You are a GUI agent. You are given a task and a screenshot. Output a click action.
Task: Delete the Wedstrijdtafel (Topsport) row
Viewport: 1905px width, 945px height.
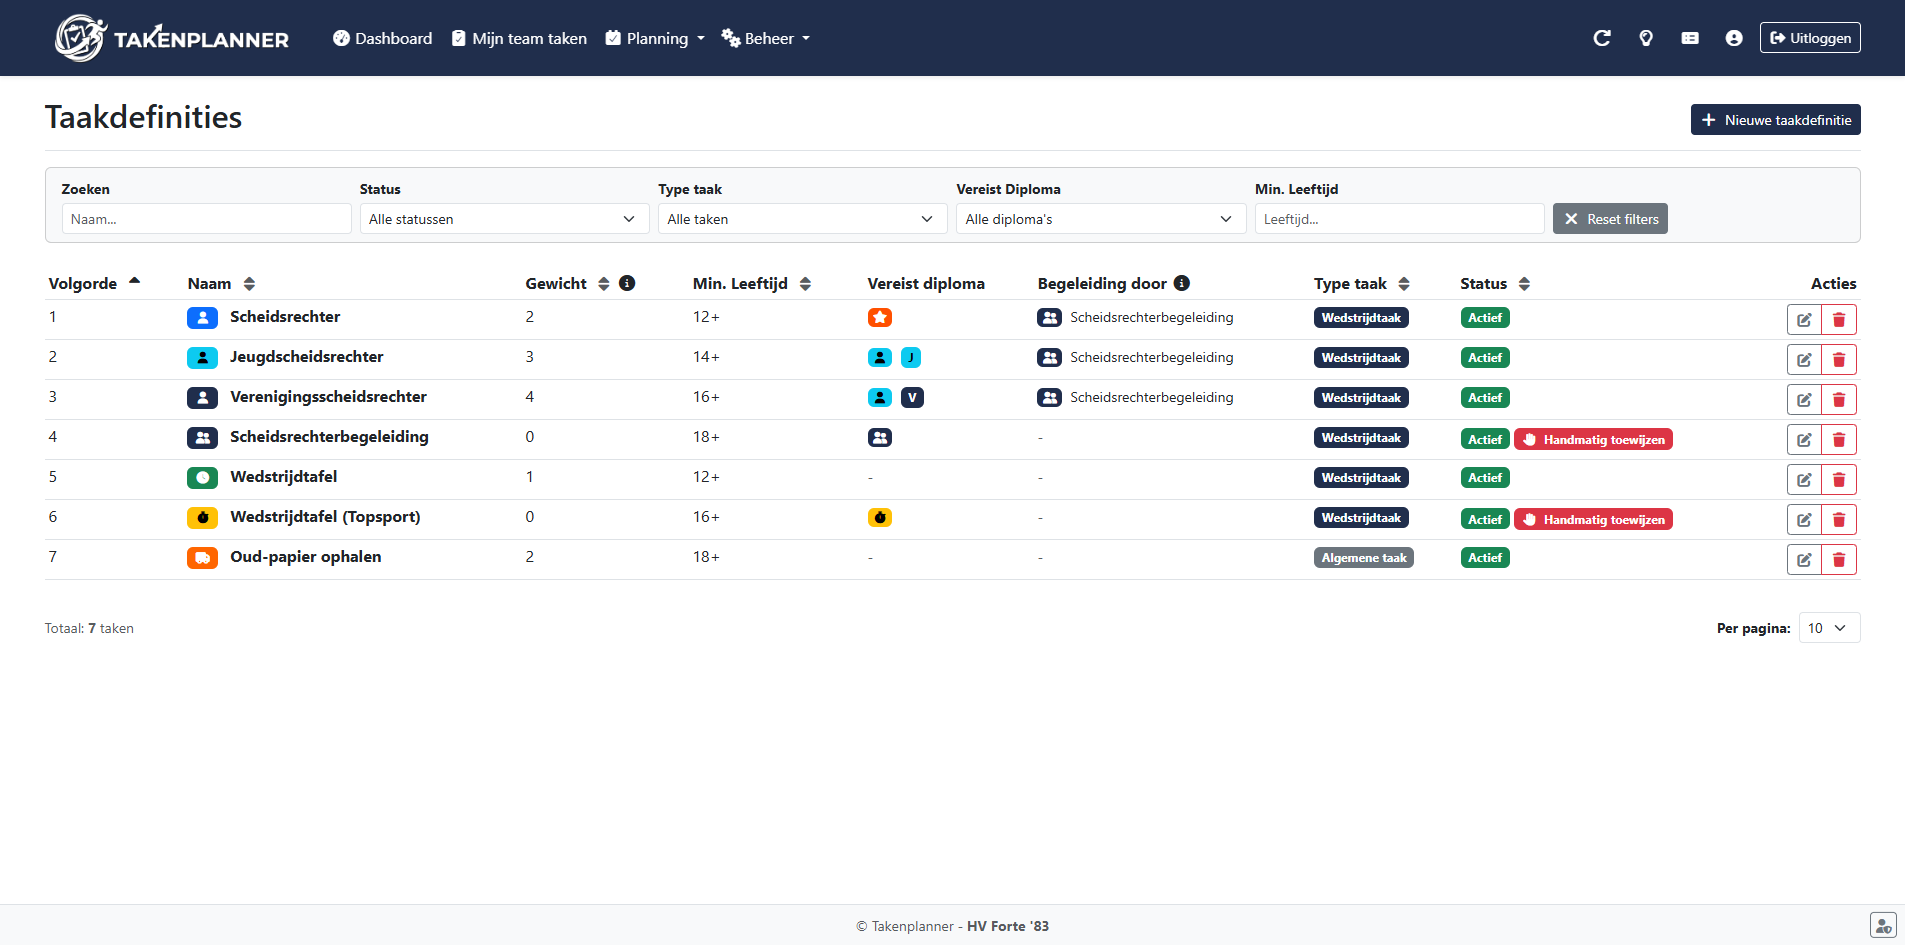(1838, 520)
